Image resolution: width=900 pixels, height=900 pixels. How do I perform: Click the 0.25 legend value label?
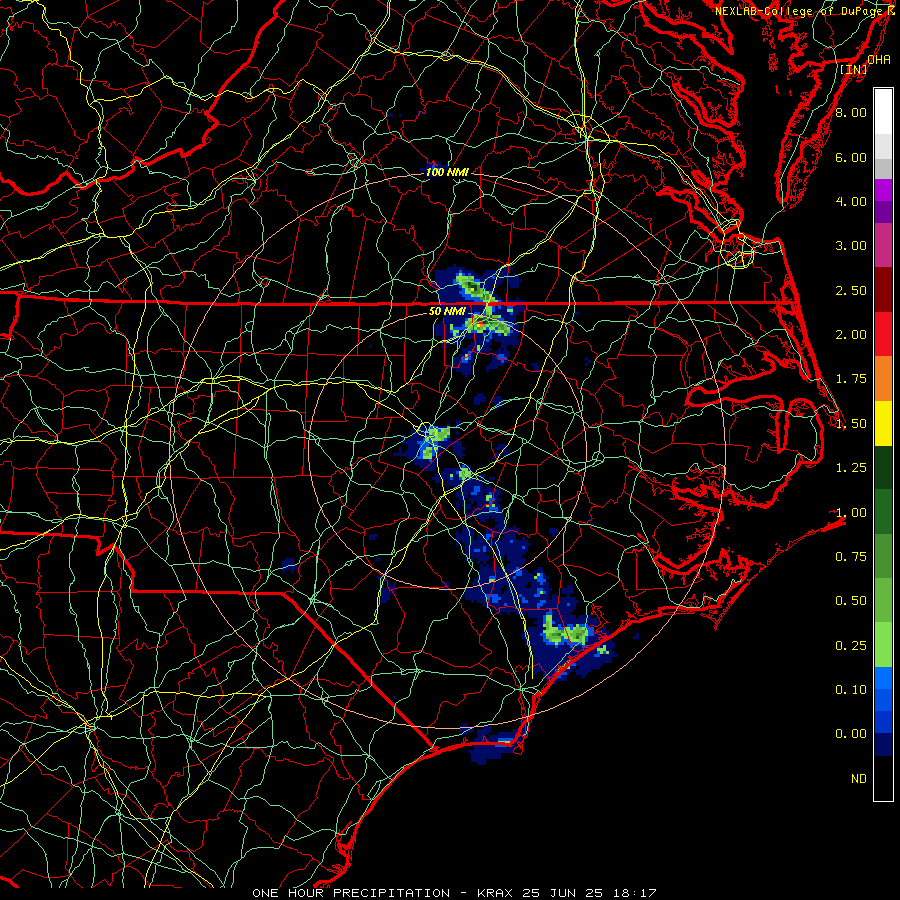click(x=851, y=646)
